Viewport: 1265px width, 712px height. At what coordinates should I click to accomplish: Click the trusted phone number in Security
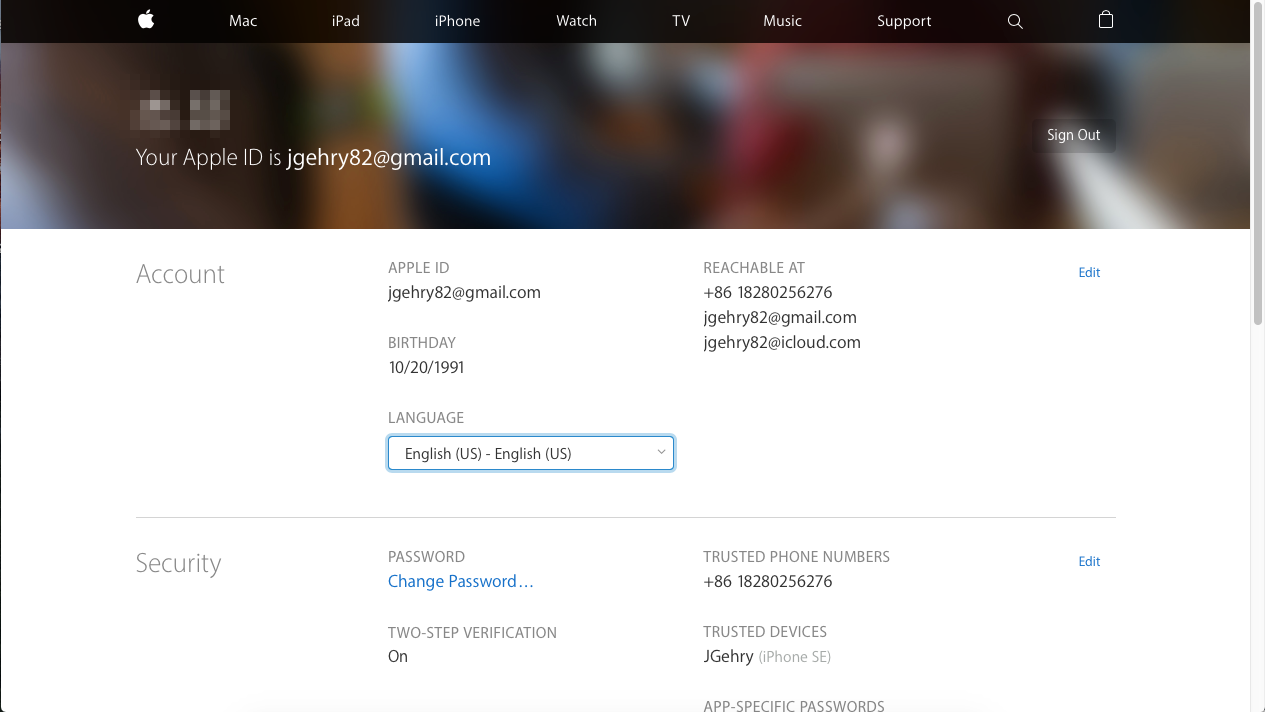coord(768,581)
